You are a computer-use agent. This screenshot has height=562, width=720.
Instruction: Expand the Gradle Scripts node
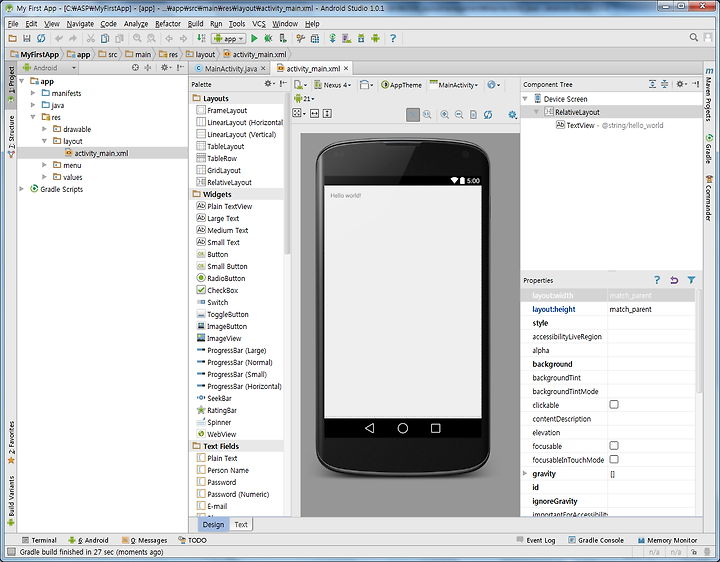point(21,189)
